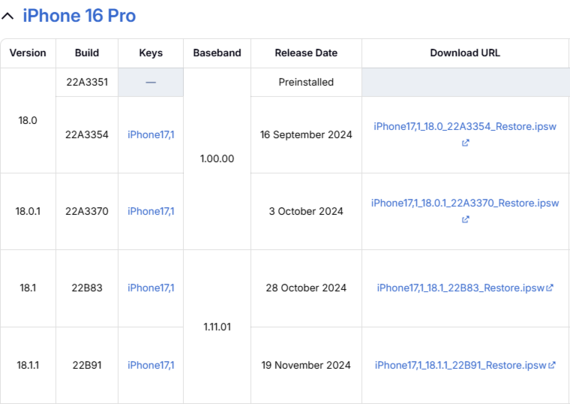Image resolution: width=570 pixels, height=404 pixels.
Task: Open iPhone17,1 keys link for build 22B83
Action: pyautogui.click(x=151, y=288)
